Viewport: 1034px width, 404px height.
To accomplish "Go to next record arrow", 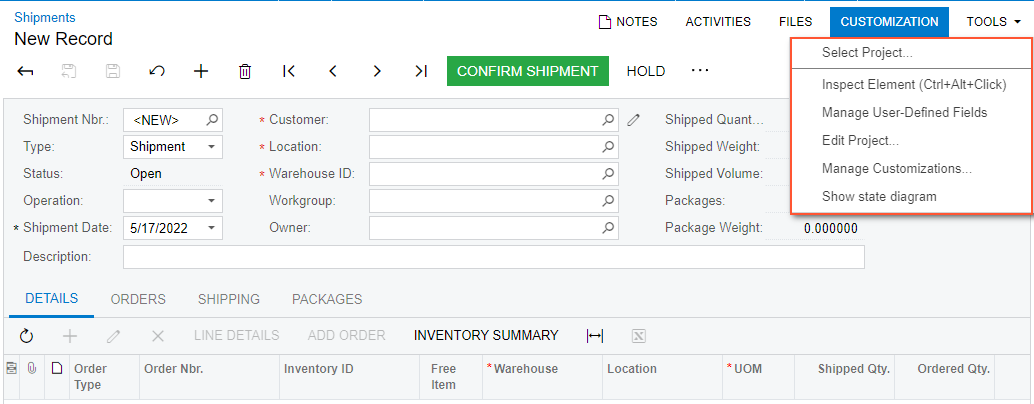I will 377,71.
